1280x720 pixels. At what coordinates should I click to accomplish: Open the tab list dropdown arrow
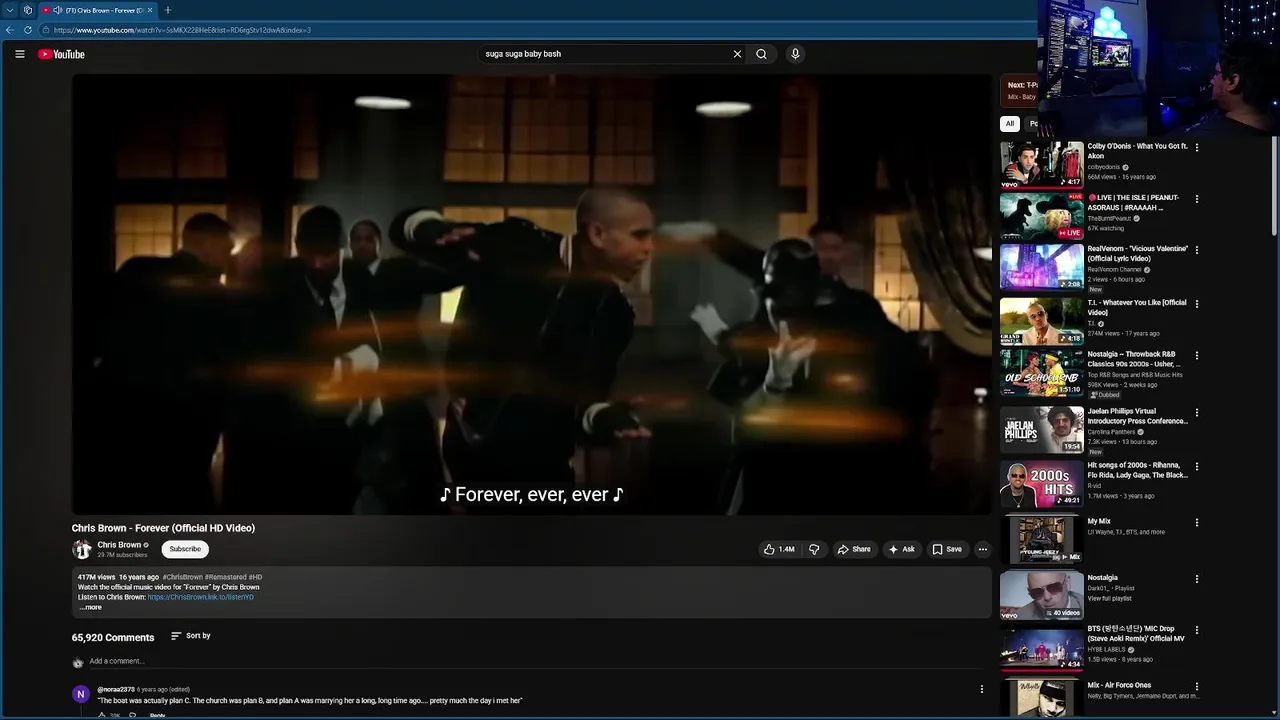click(9, 10)
